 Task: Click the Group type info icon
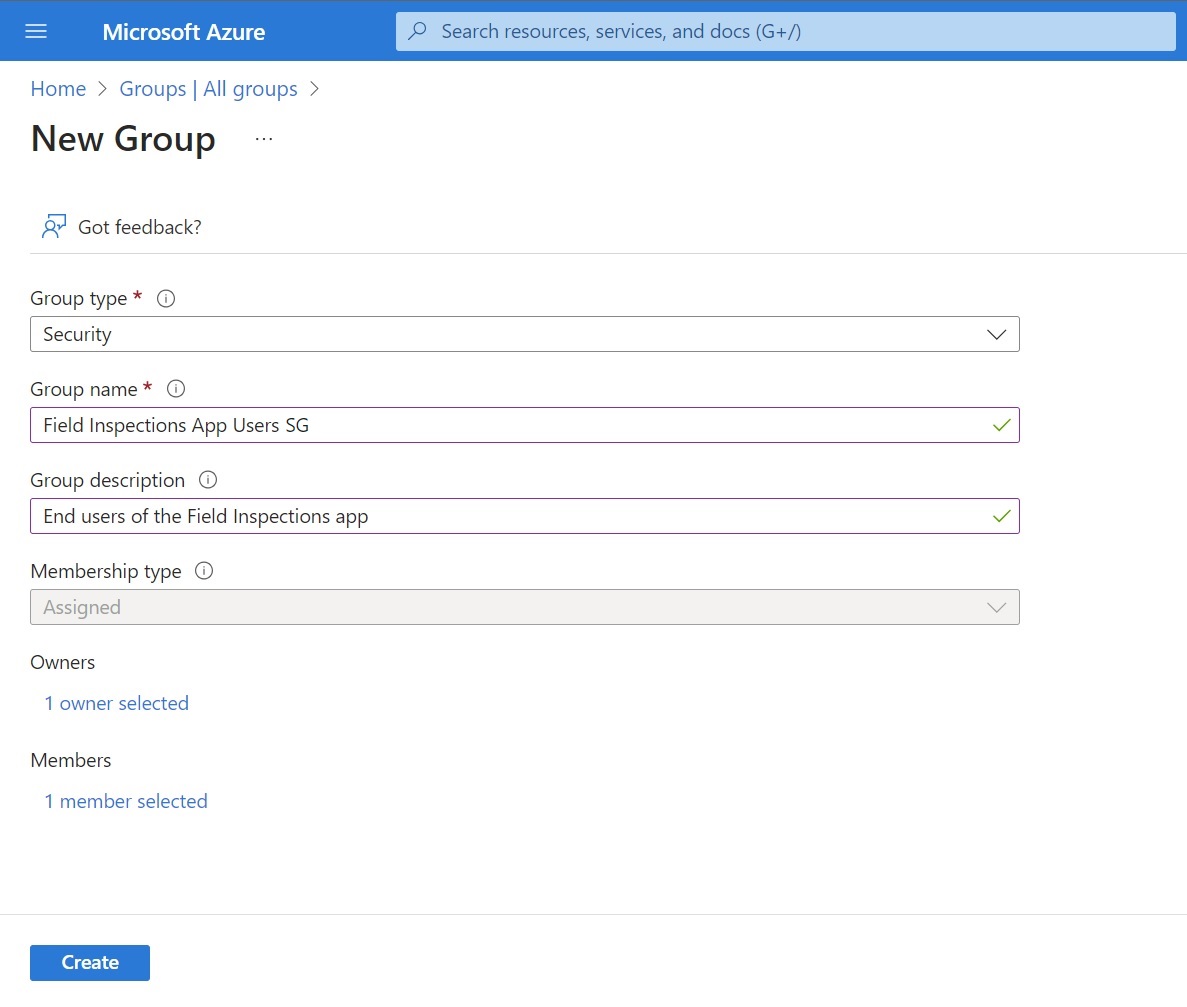click(165, 297)
